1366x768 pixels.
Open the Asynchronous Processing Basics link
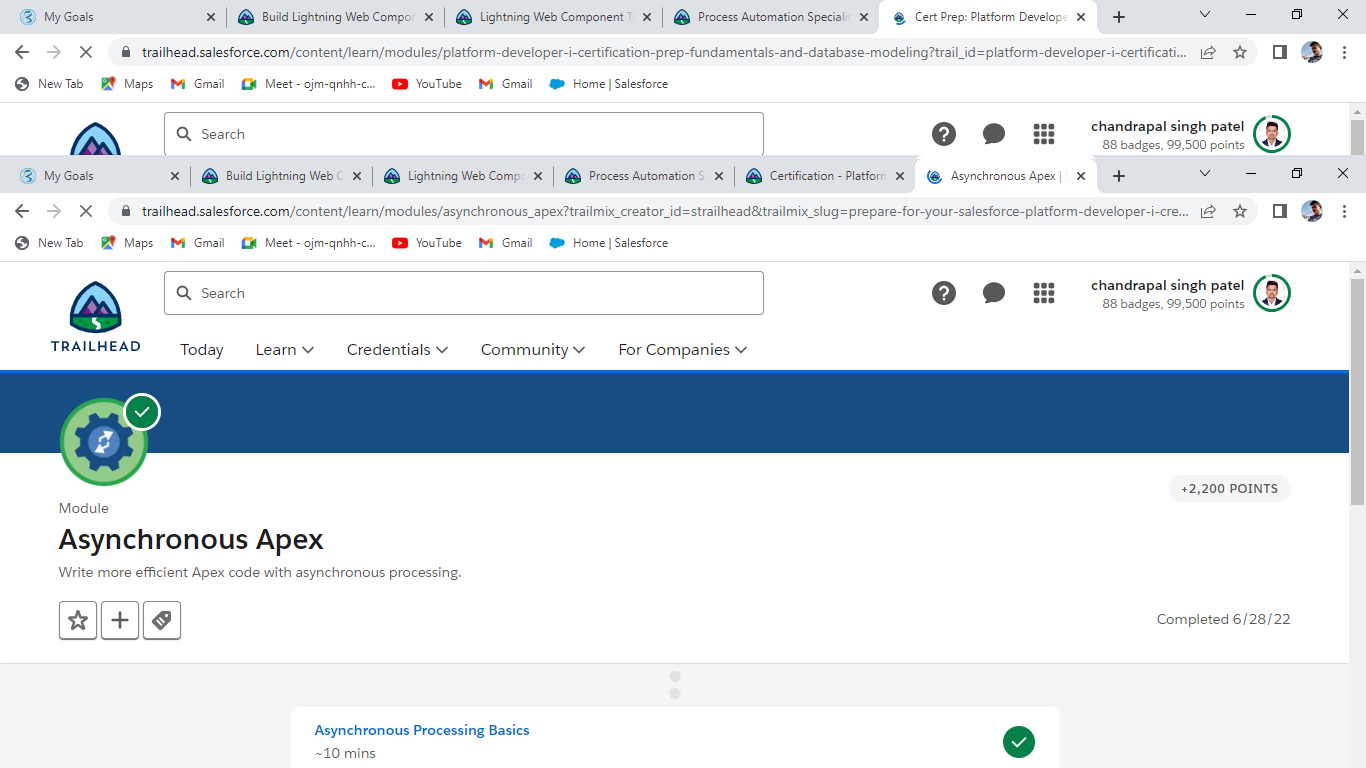[422, 730]
